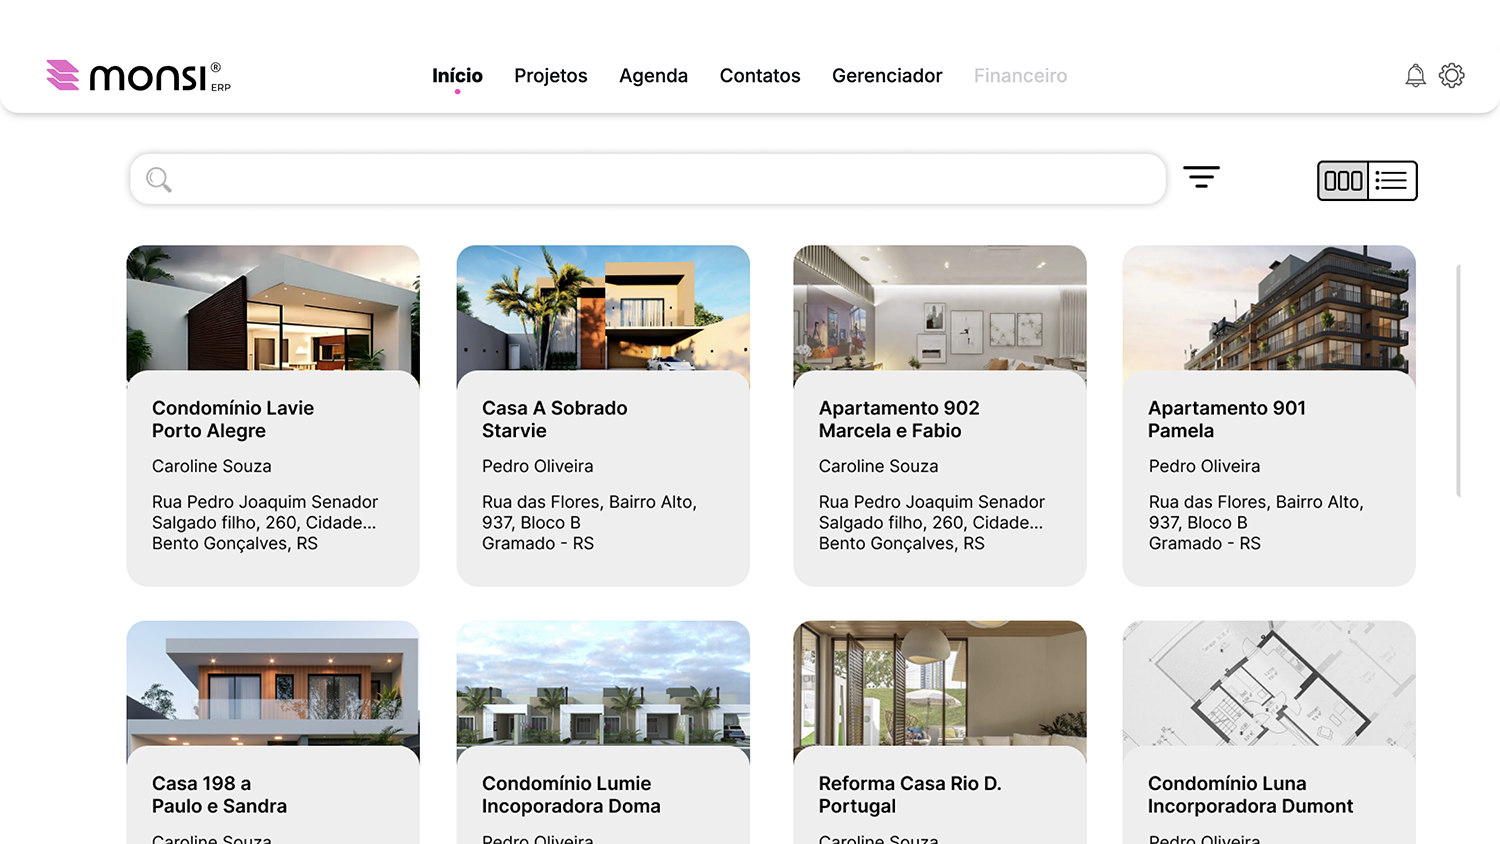Open the Projetos tab
The height and width of the screenshot is (844, 1500).
tap(550, 76)
